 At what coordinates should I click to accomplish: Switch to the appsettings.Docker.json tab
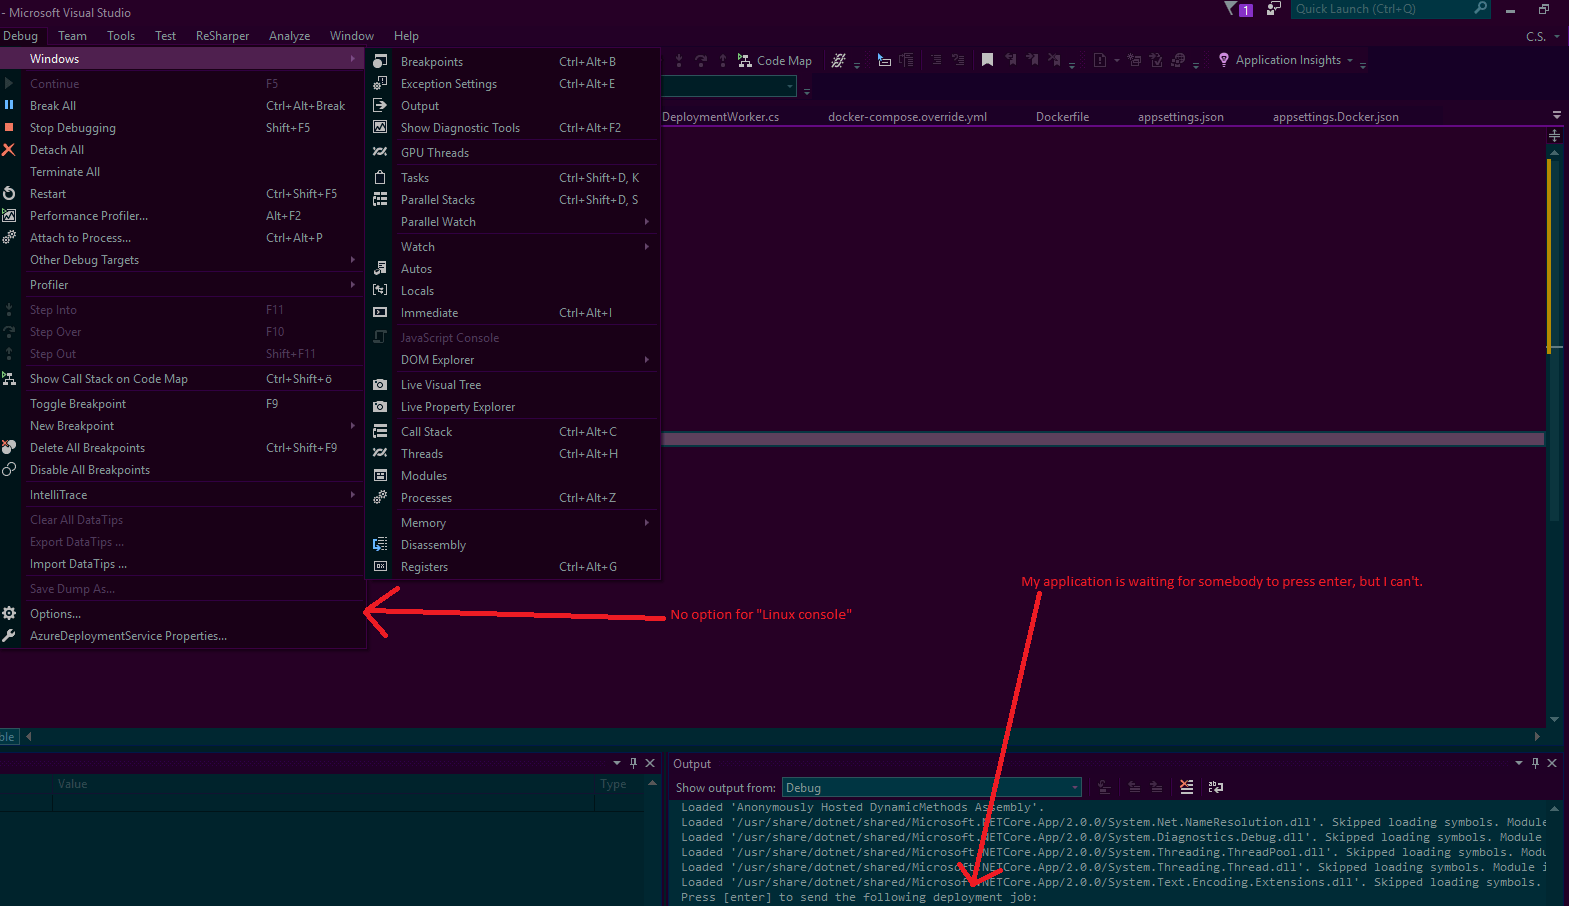[1335, 117]
